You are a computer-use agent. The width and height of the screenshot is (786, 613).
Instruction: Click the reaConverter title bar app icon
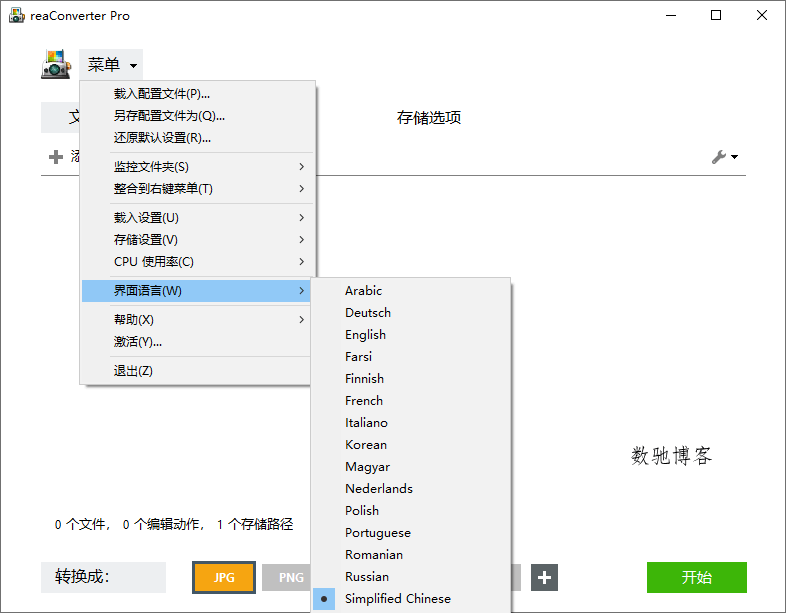tap(17, 16)
